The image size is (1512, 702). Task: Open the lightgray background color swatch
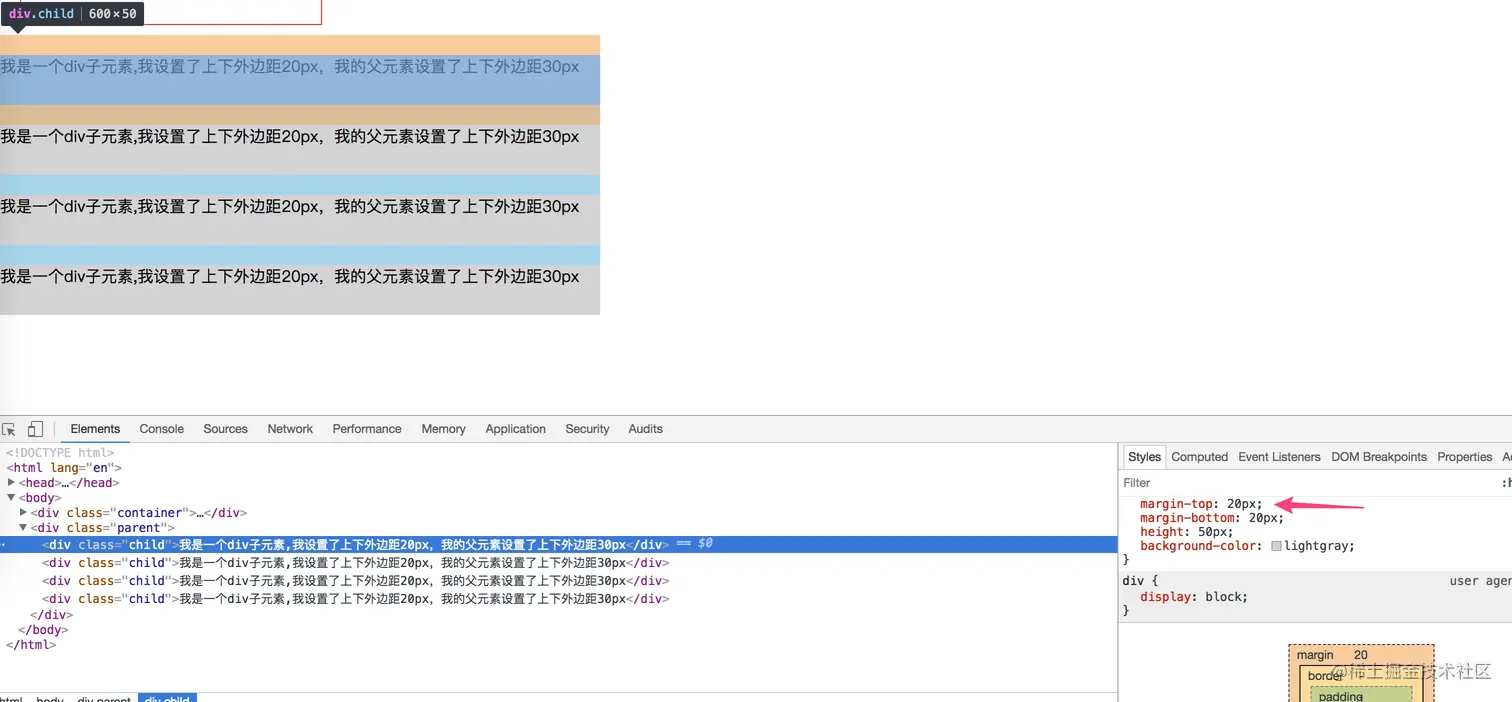[x=1276, y=546]
